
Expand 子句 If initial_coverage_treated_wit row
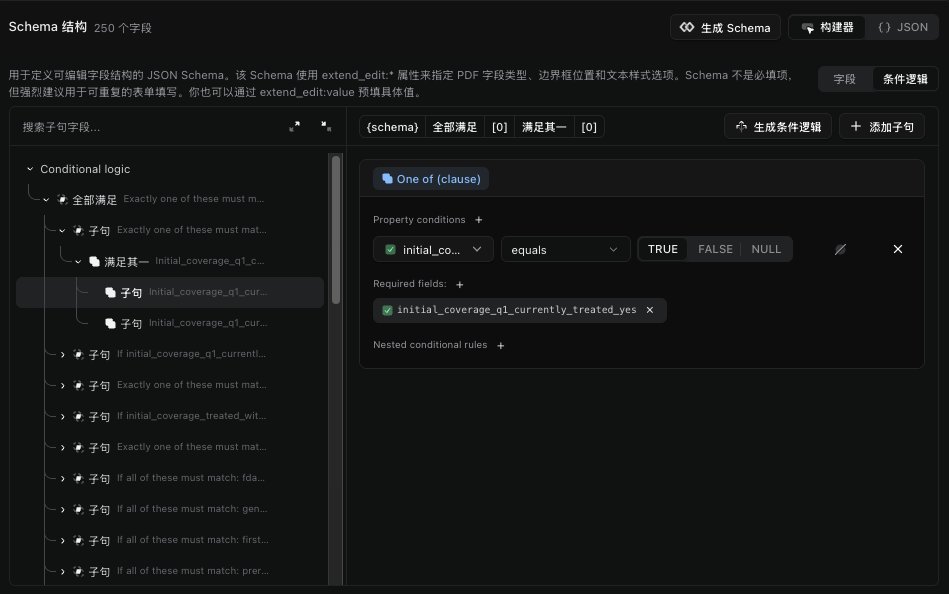62,417
